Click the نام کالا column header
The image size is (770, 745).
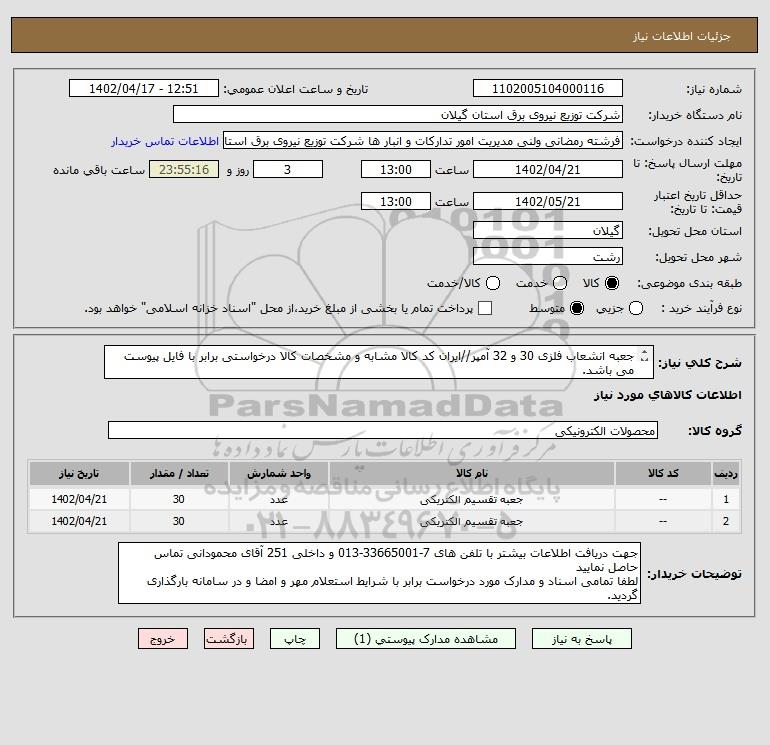point(471,473)
